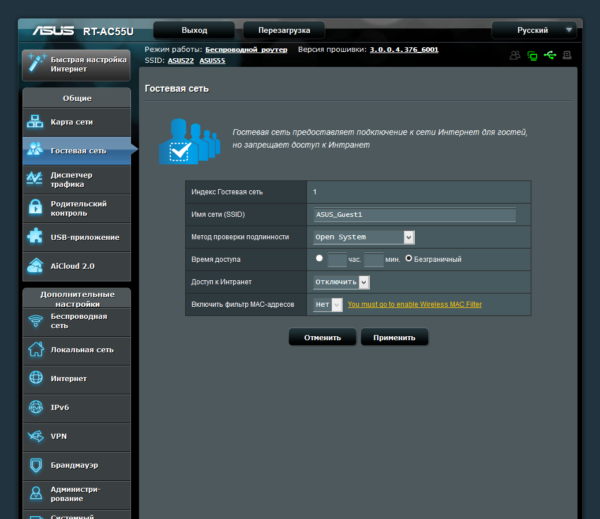
Task: Click the ASUS55 SSID link
Action: [x=212, y=60]
